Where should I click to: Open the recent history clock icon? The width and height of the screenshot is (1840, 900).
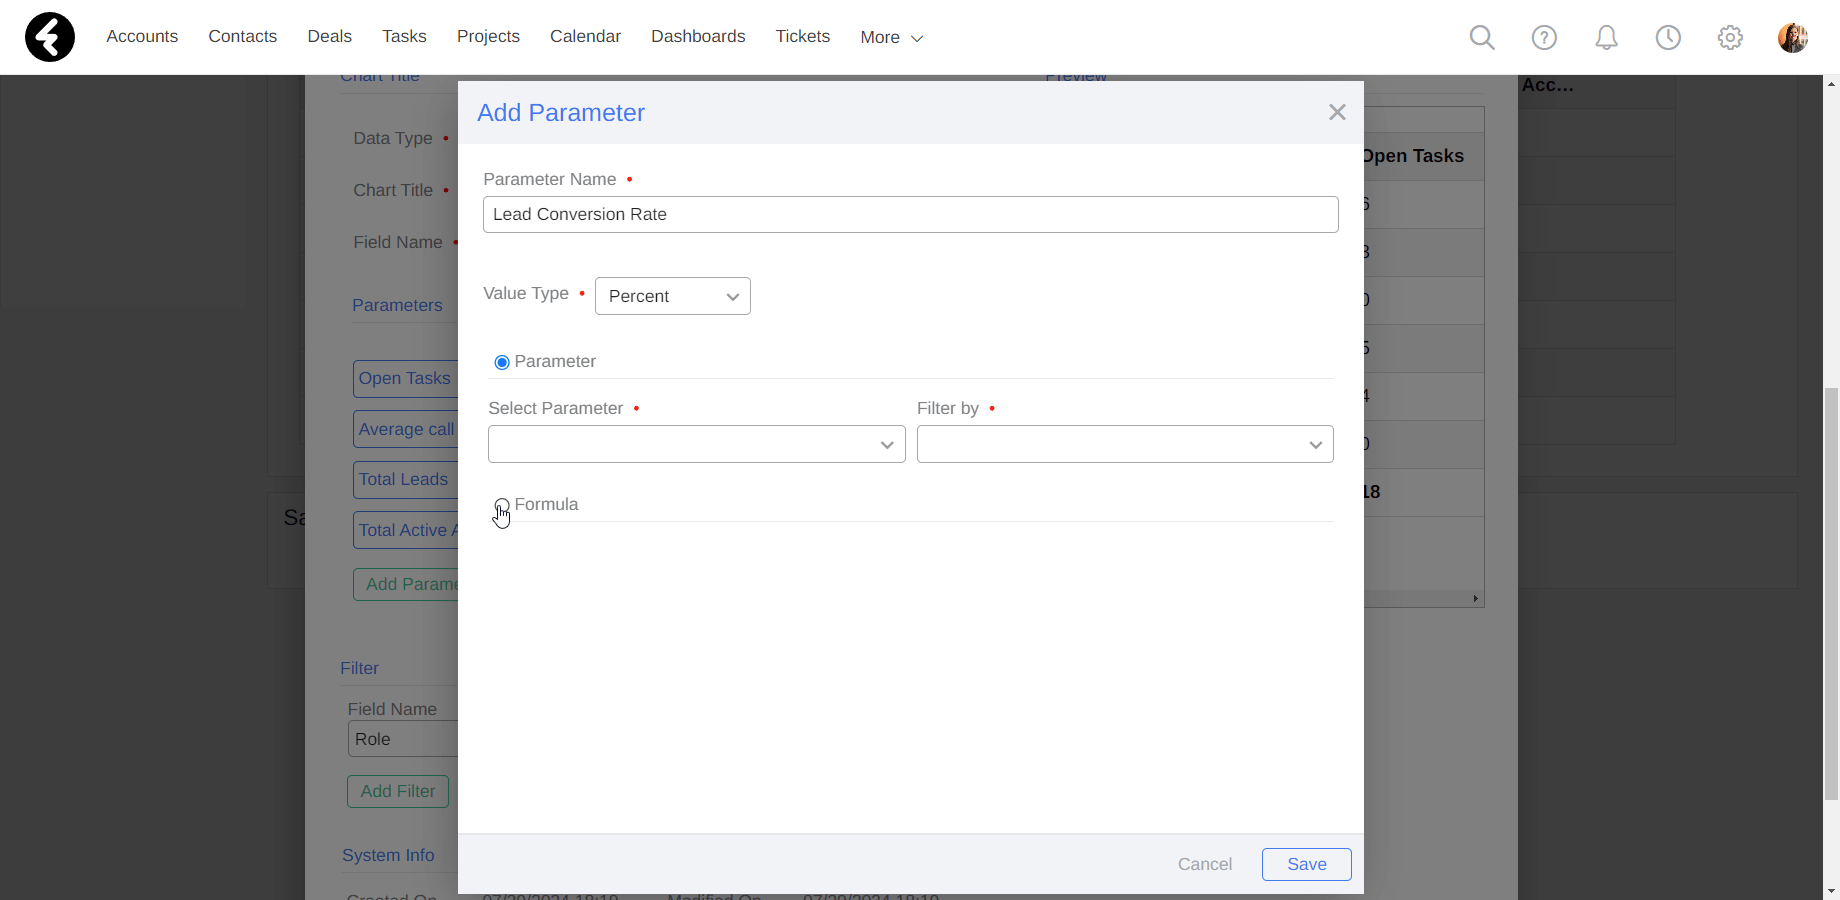1668,38
